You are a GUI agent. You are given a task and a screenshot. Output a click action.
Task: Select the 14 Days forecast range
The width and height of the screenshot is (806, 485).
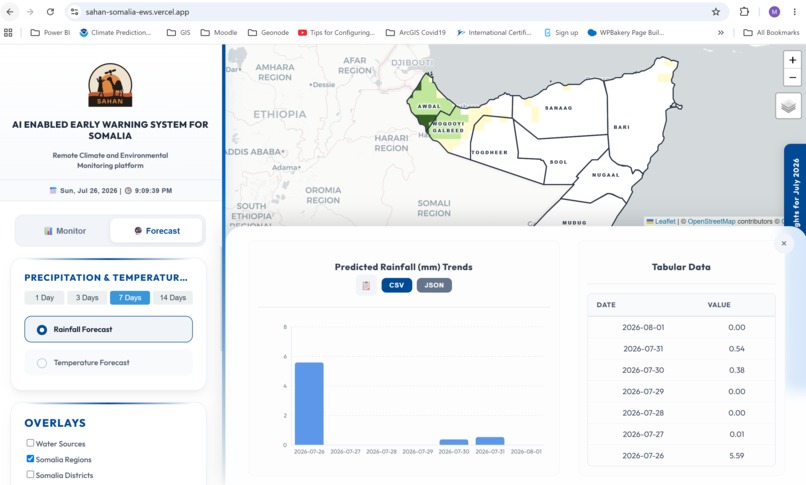(173, 297)
